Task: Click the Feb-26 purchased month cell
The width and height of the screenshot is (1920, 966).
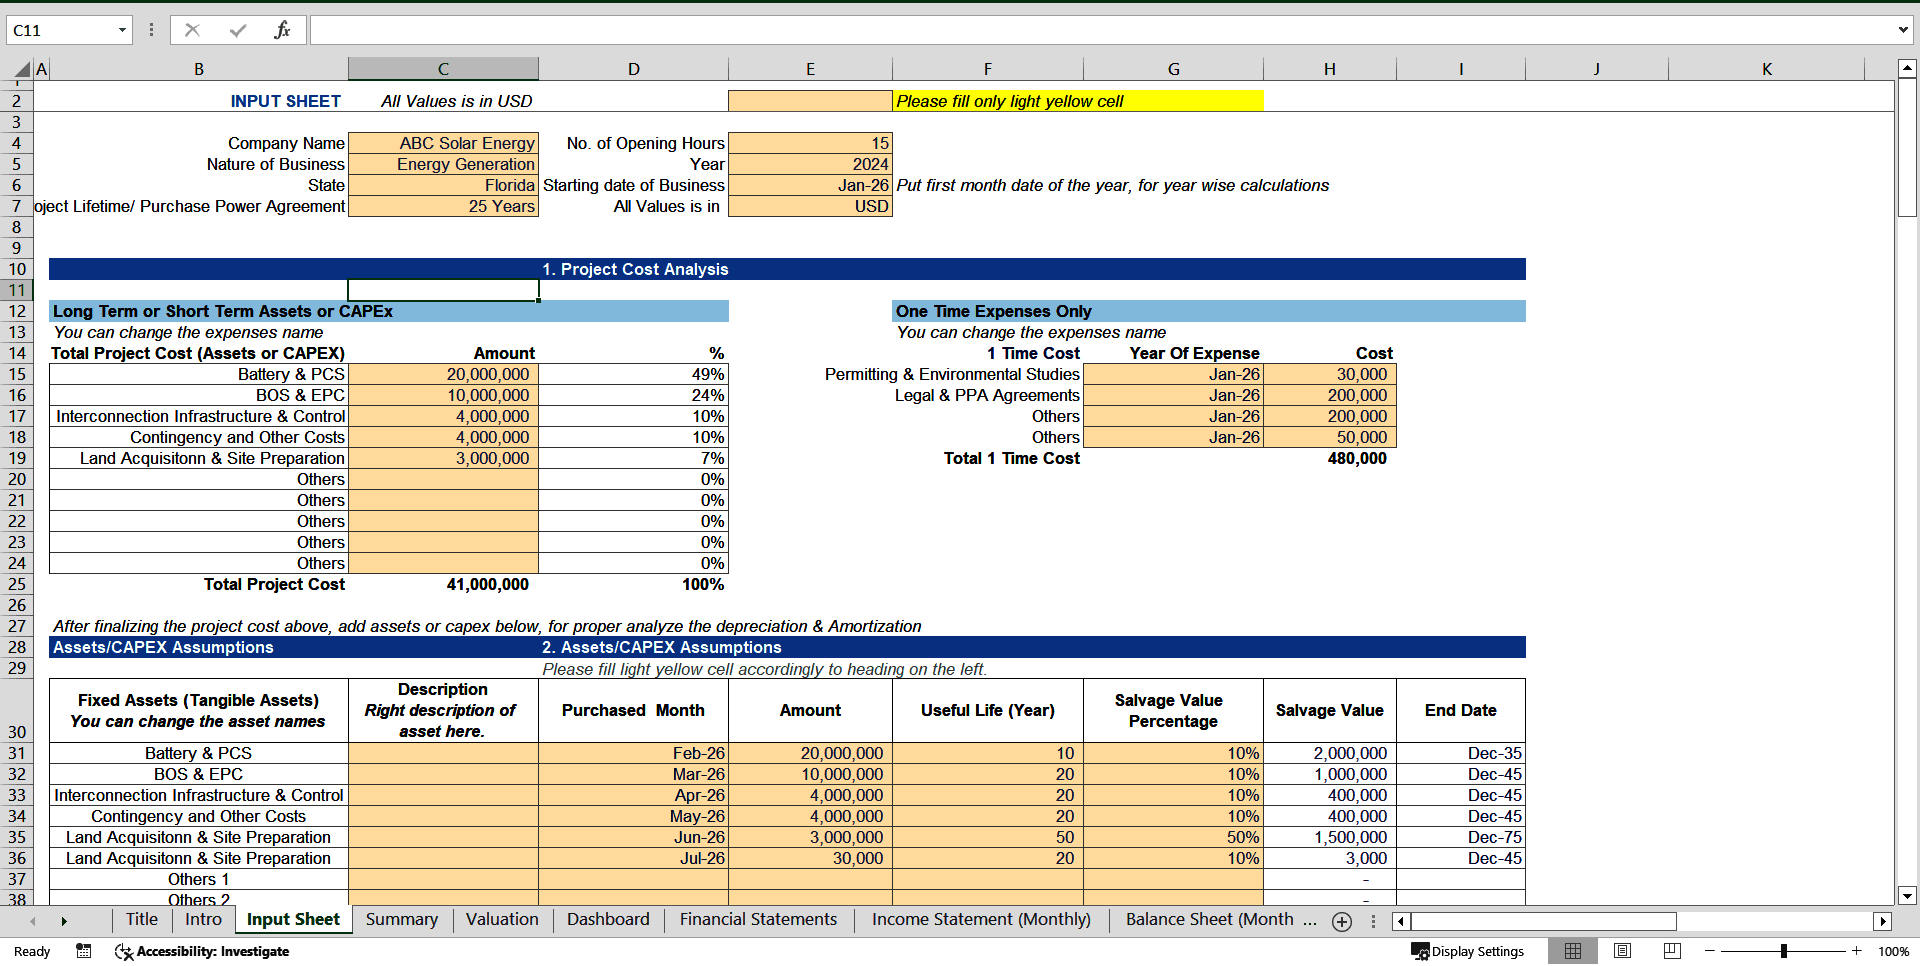Action: point(633,753)
